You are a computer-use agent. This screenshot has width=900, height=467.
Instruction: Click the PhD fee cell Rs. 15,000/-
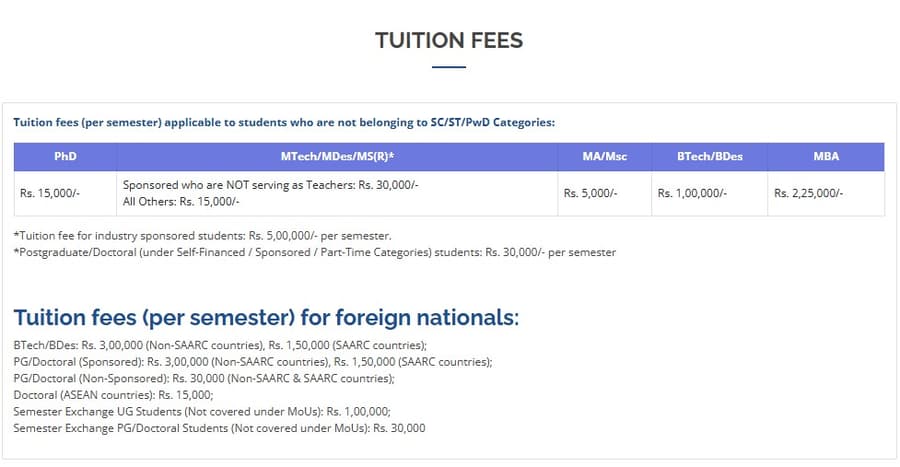[48, 193]
